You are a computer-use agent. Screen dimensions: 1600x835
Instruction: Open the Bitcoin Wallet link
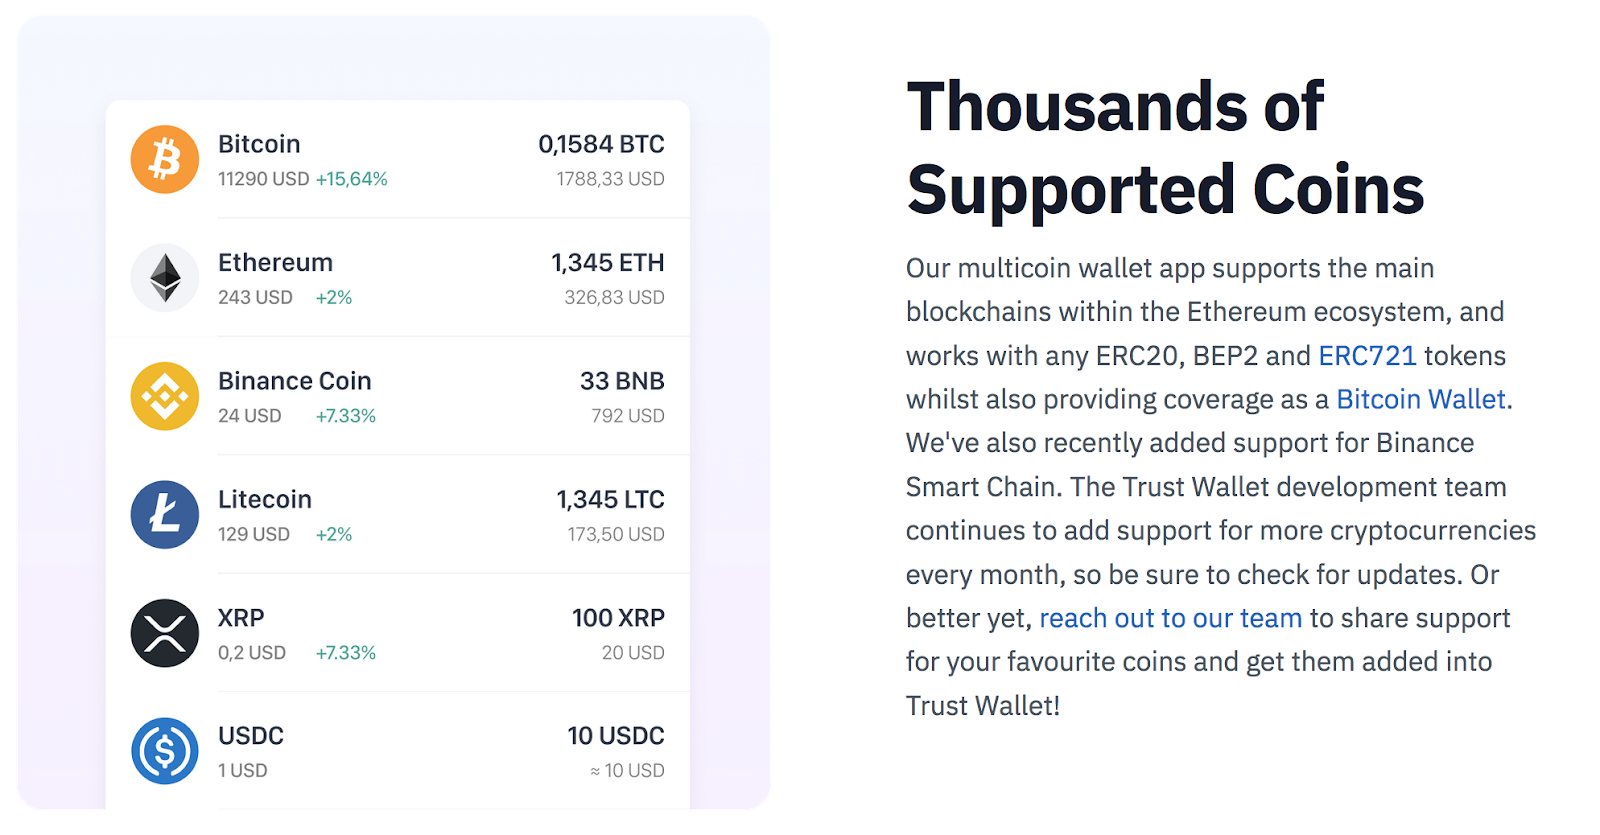tap(1421, 400)
